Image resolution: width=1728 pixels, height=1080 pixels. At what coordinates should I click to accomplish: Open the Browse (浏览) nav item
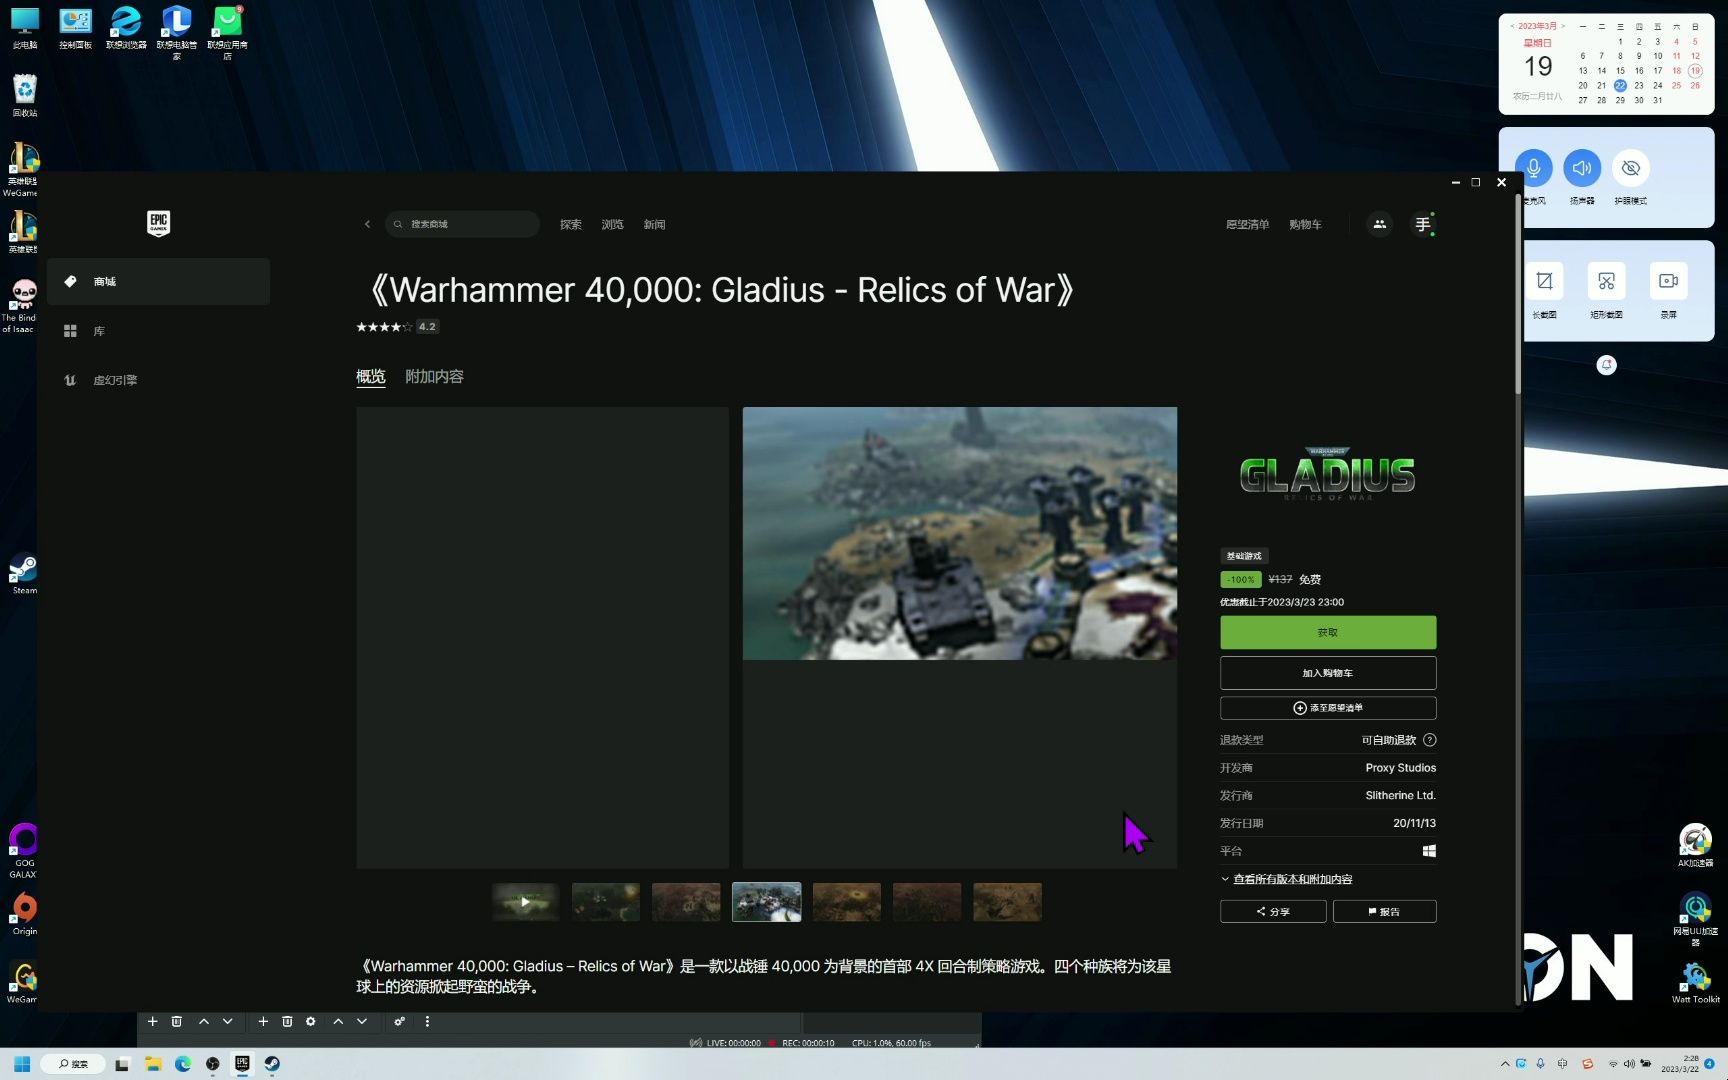pos(612,224)
